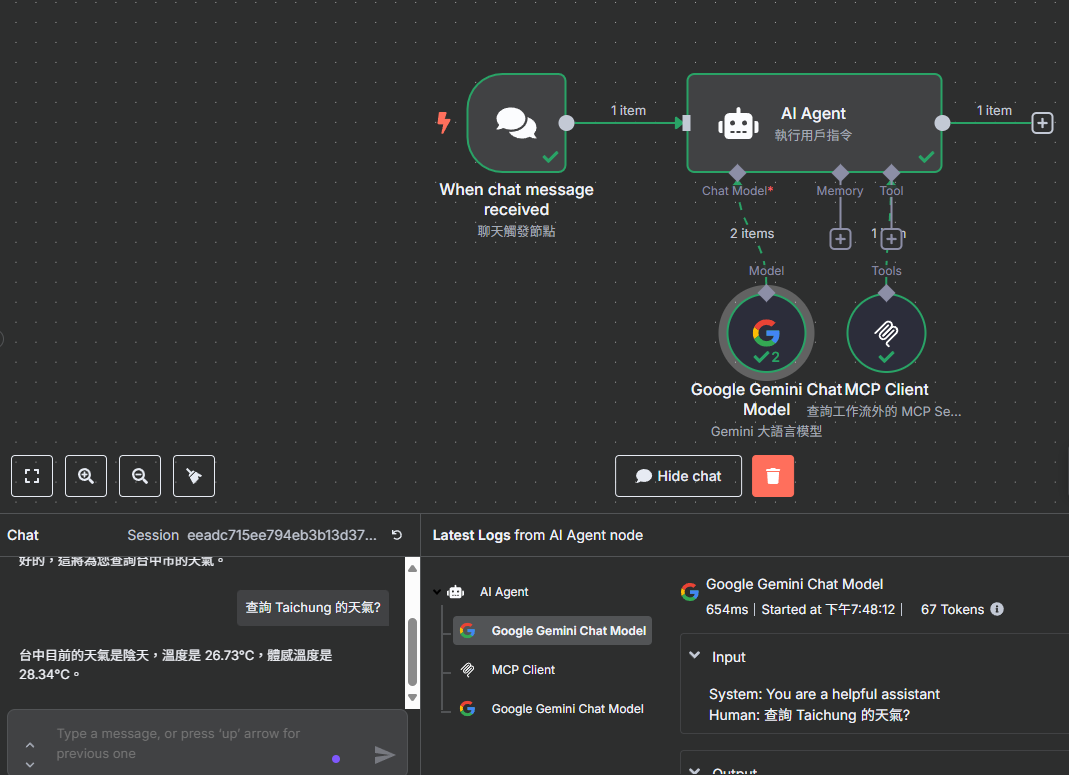This screenshot has height=775, width=1069.
Task: Add a Memory sub-node with plus
Action: (840, 239)
